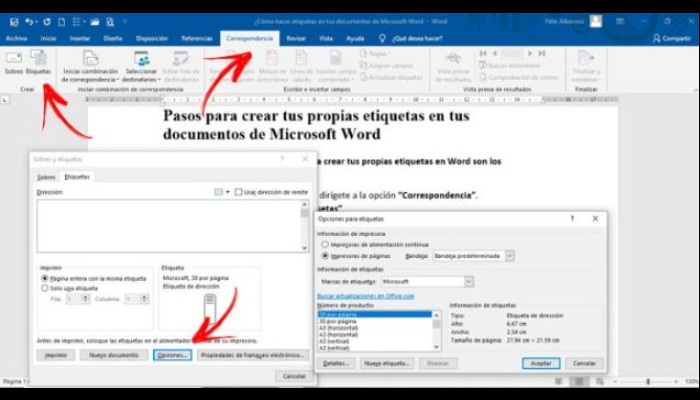Select the Sólo una etiqueta radio button
This screenshot has height=400, width=700.
coord(45,288)
